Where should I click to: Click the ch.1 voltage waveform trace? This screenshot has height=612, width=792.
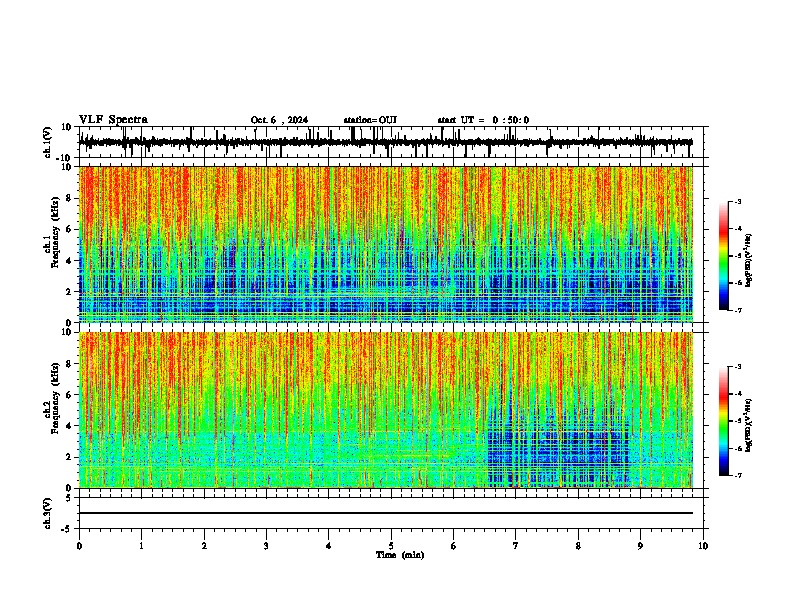pos(386,142)
